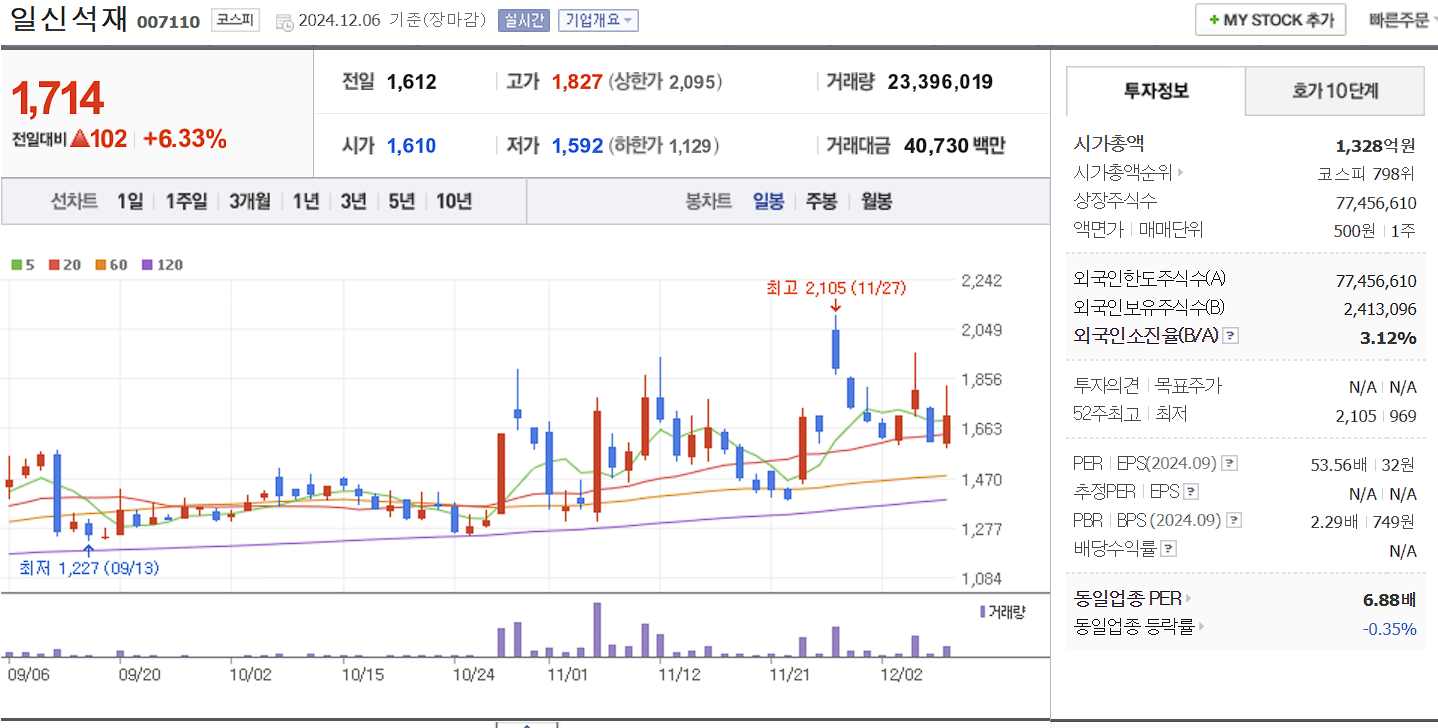Viewport: 1438px width, 728px height.
Task: Open the 기업개요 dropdown
Action: [597, 20]
